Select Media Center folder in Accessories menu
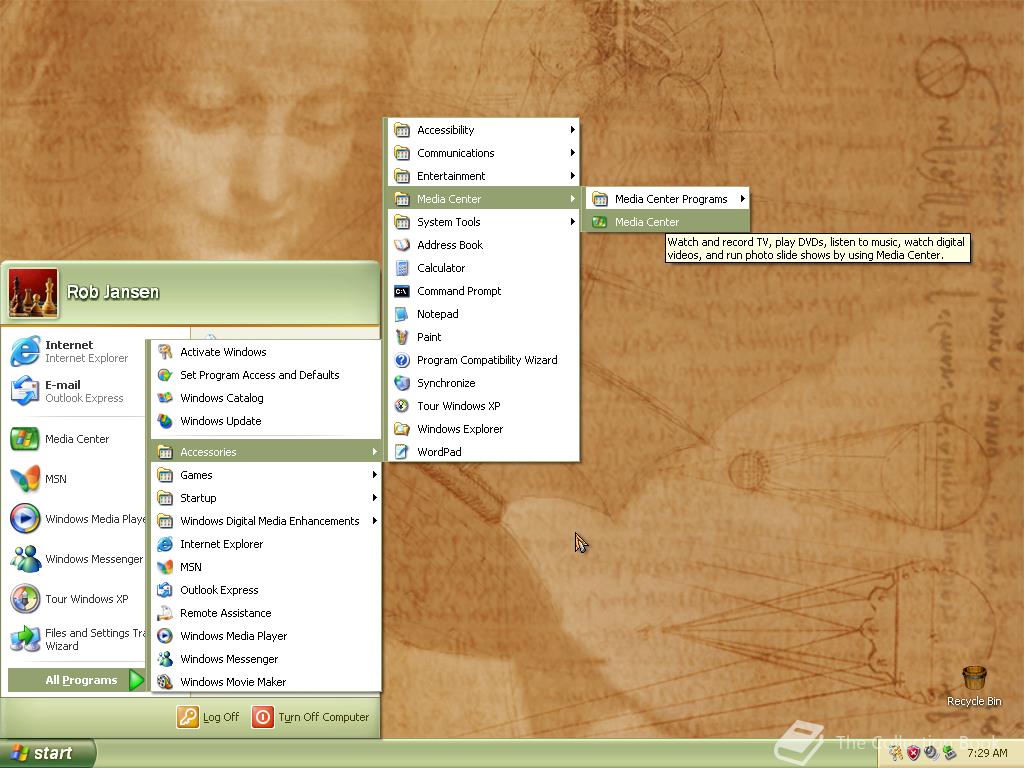The image size is (1024, 768). pyautogui.click(x=483, y=199)
